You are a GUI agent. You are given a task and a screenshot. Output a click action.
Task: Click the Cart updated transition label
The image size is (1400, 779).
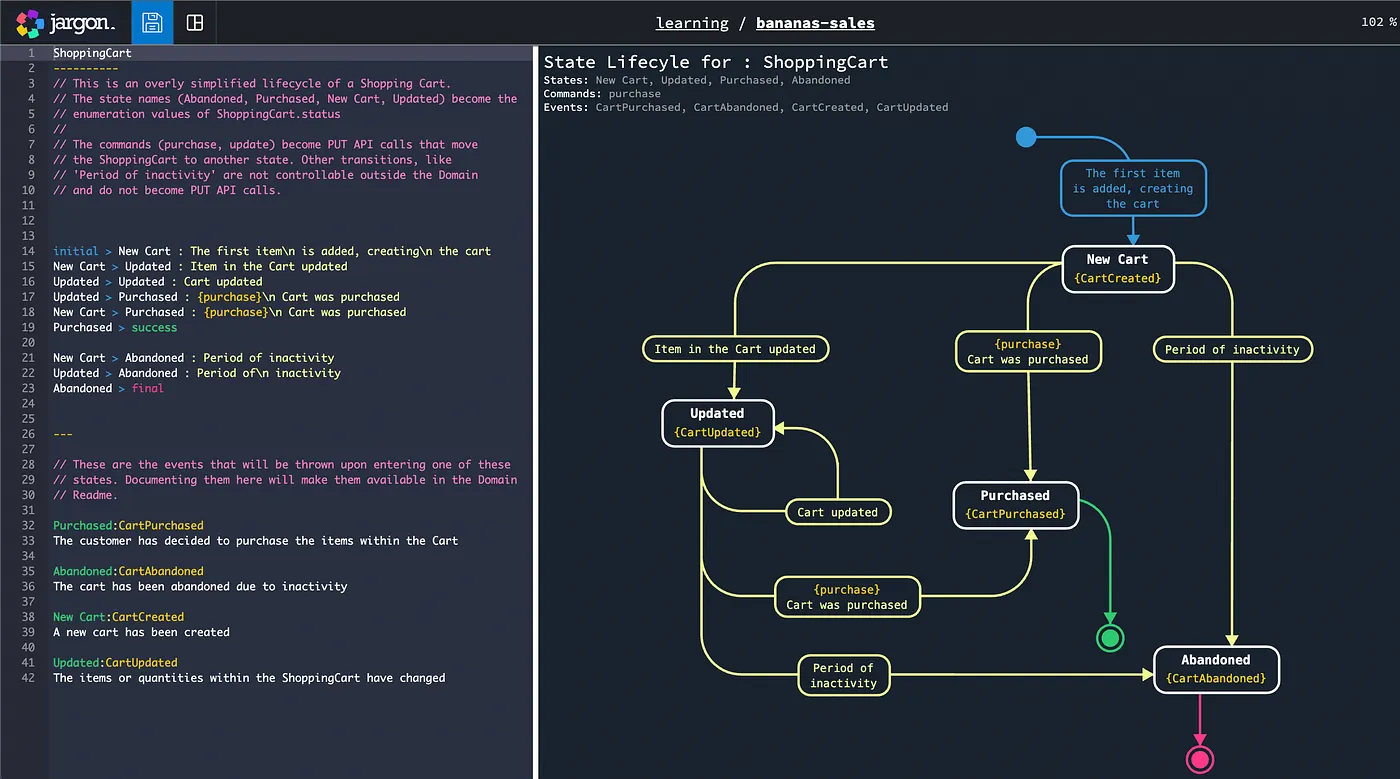click(x=838, y=511)
